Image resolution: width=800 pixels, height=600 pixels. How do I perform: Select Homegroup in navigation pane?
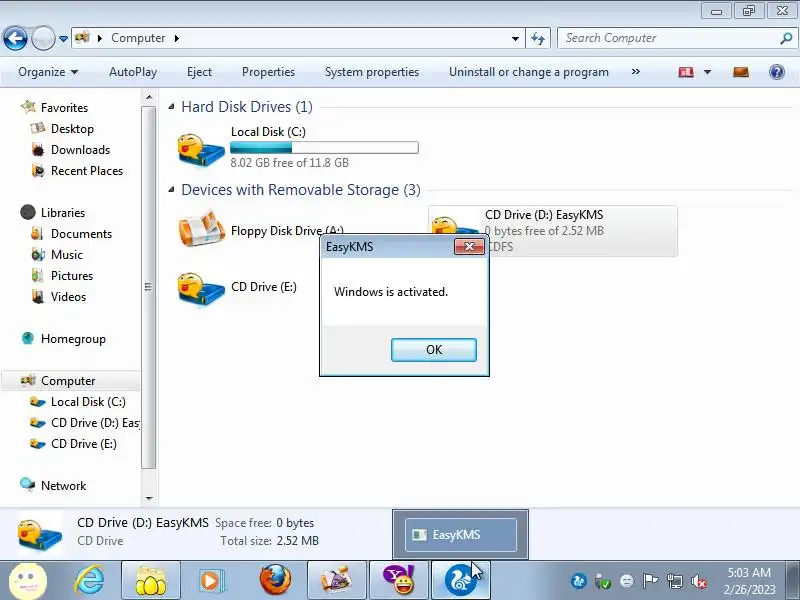(x=73, y=339)
